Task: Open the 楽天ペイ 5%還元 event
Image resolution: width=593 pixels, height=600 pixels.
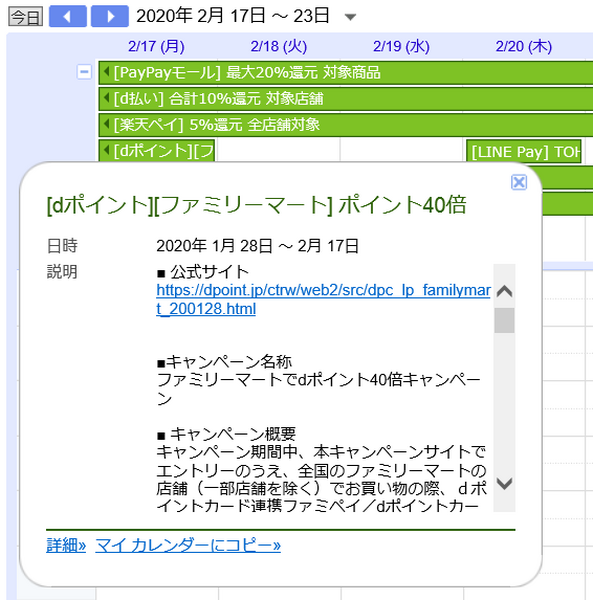Action: click(x=346, y=125)
